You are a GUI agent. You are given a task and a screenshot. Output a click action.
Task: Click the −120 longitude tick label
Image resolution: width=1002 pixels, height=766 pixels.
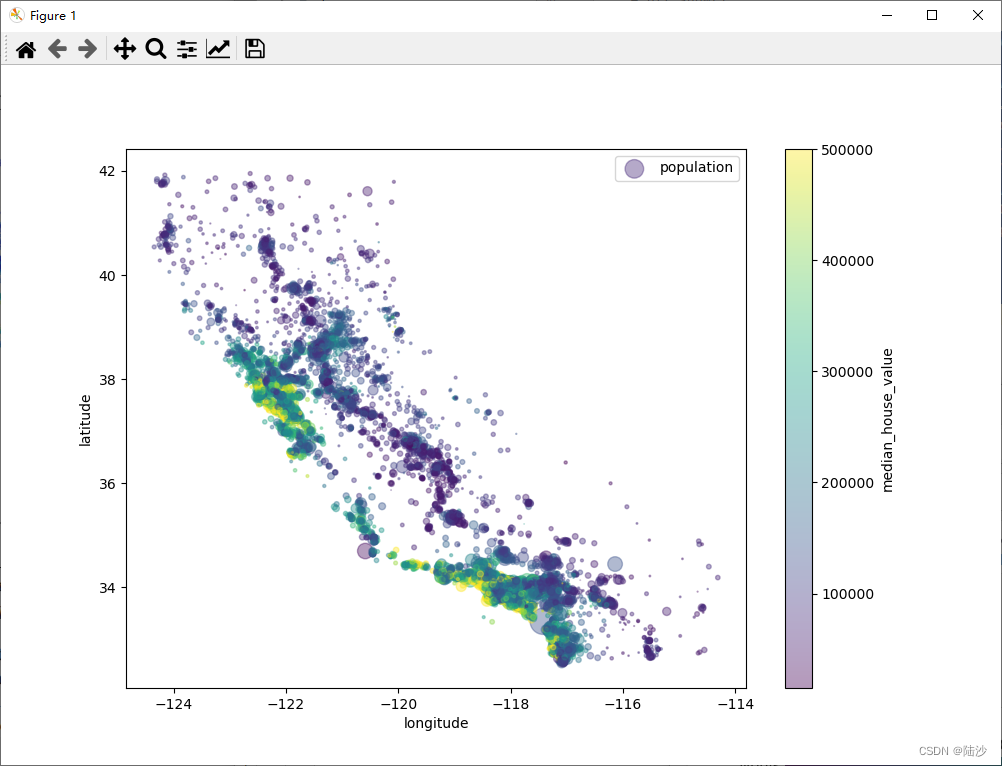(x=398, y=704)
